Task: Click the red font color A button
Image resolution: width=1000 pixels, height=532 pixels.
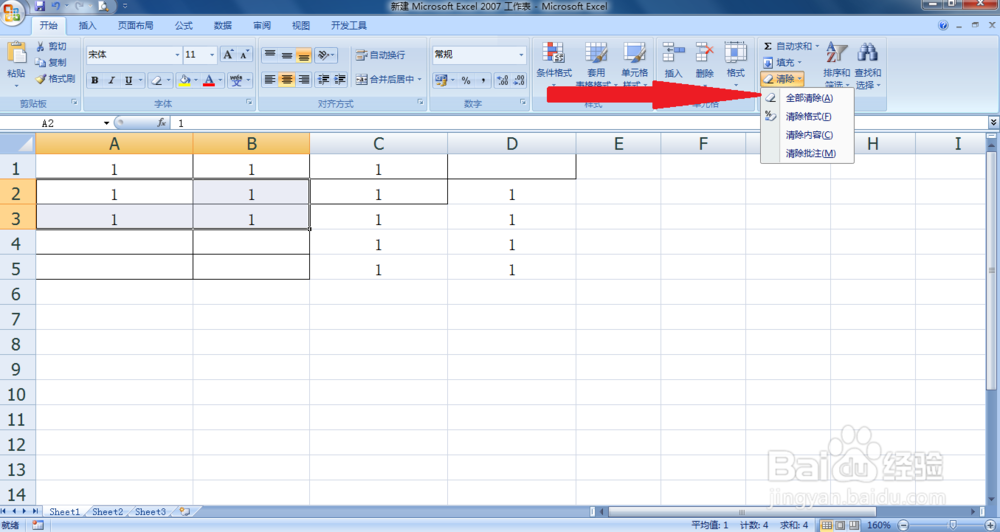Action: (x=209, y=80)
